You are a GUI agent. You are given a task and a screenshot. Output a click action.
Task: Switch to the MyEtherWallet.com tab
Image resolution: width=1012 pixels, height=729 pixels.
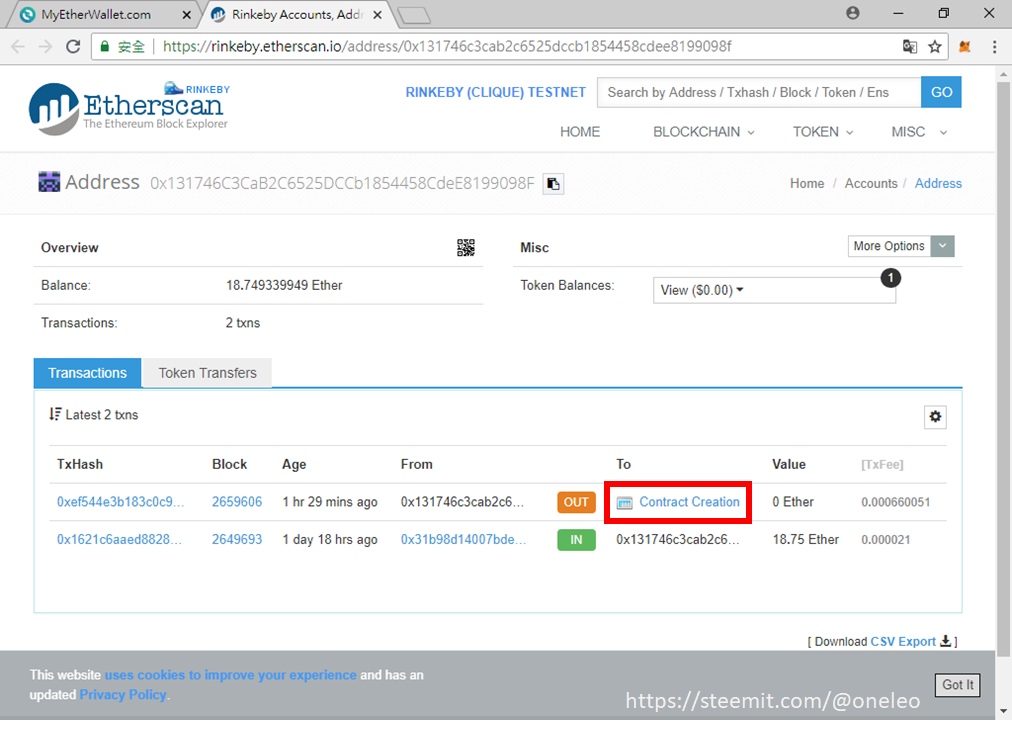coord(102,15)
